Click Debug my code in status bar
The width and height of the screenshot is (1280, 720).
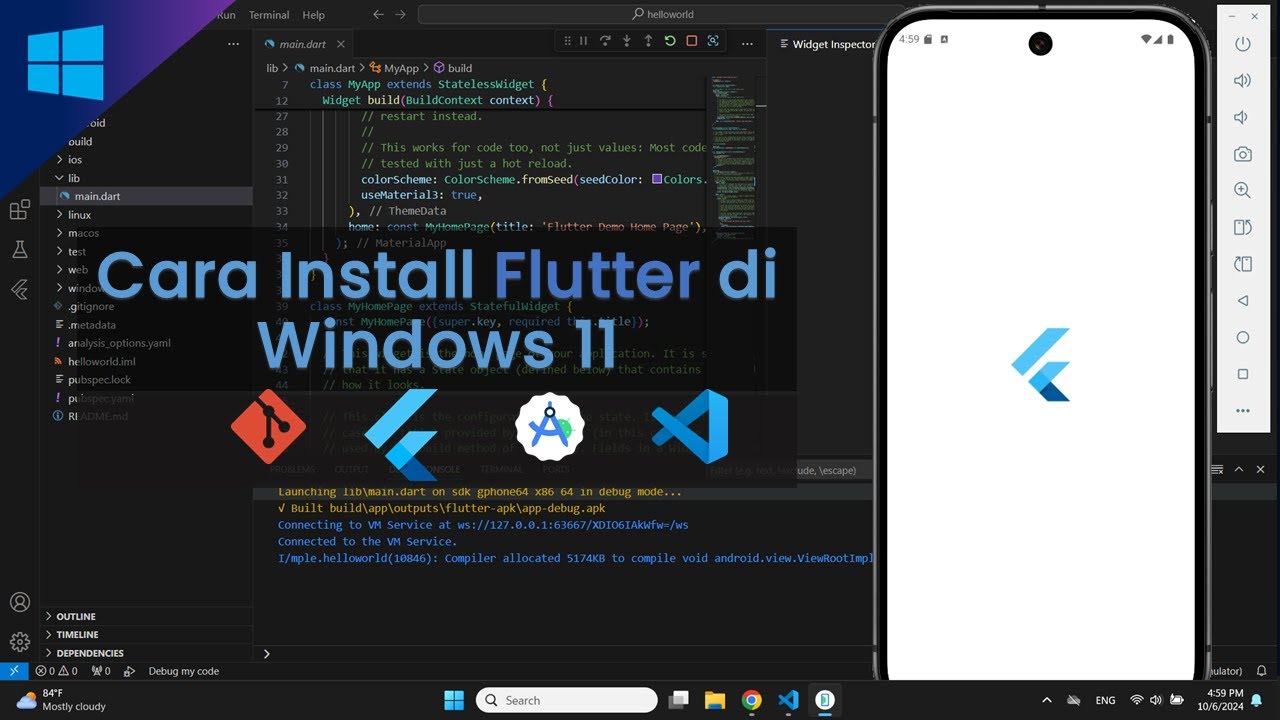(x=183, y=671)
